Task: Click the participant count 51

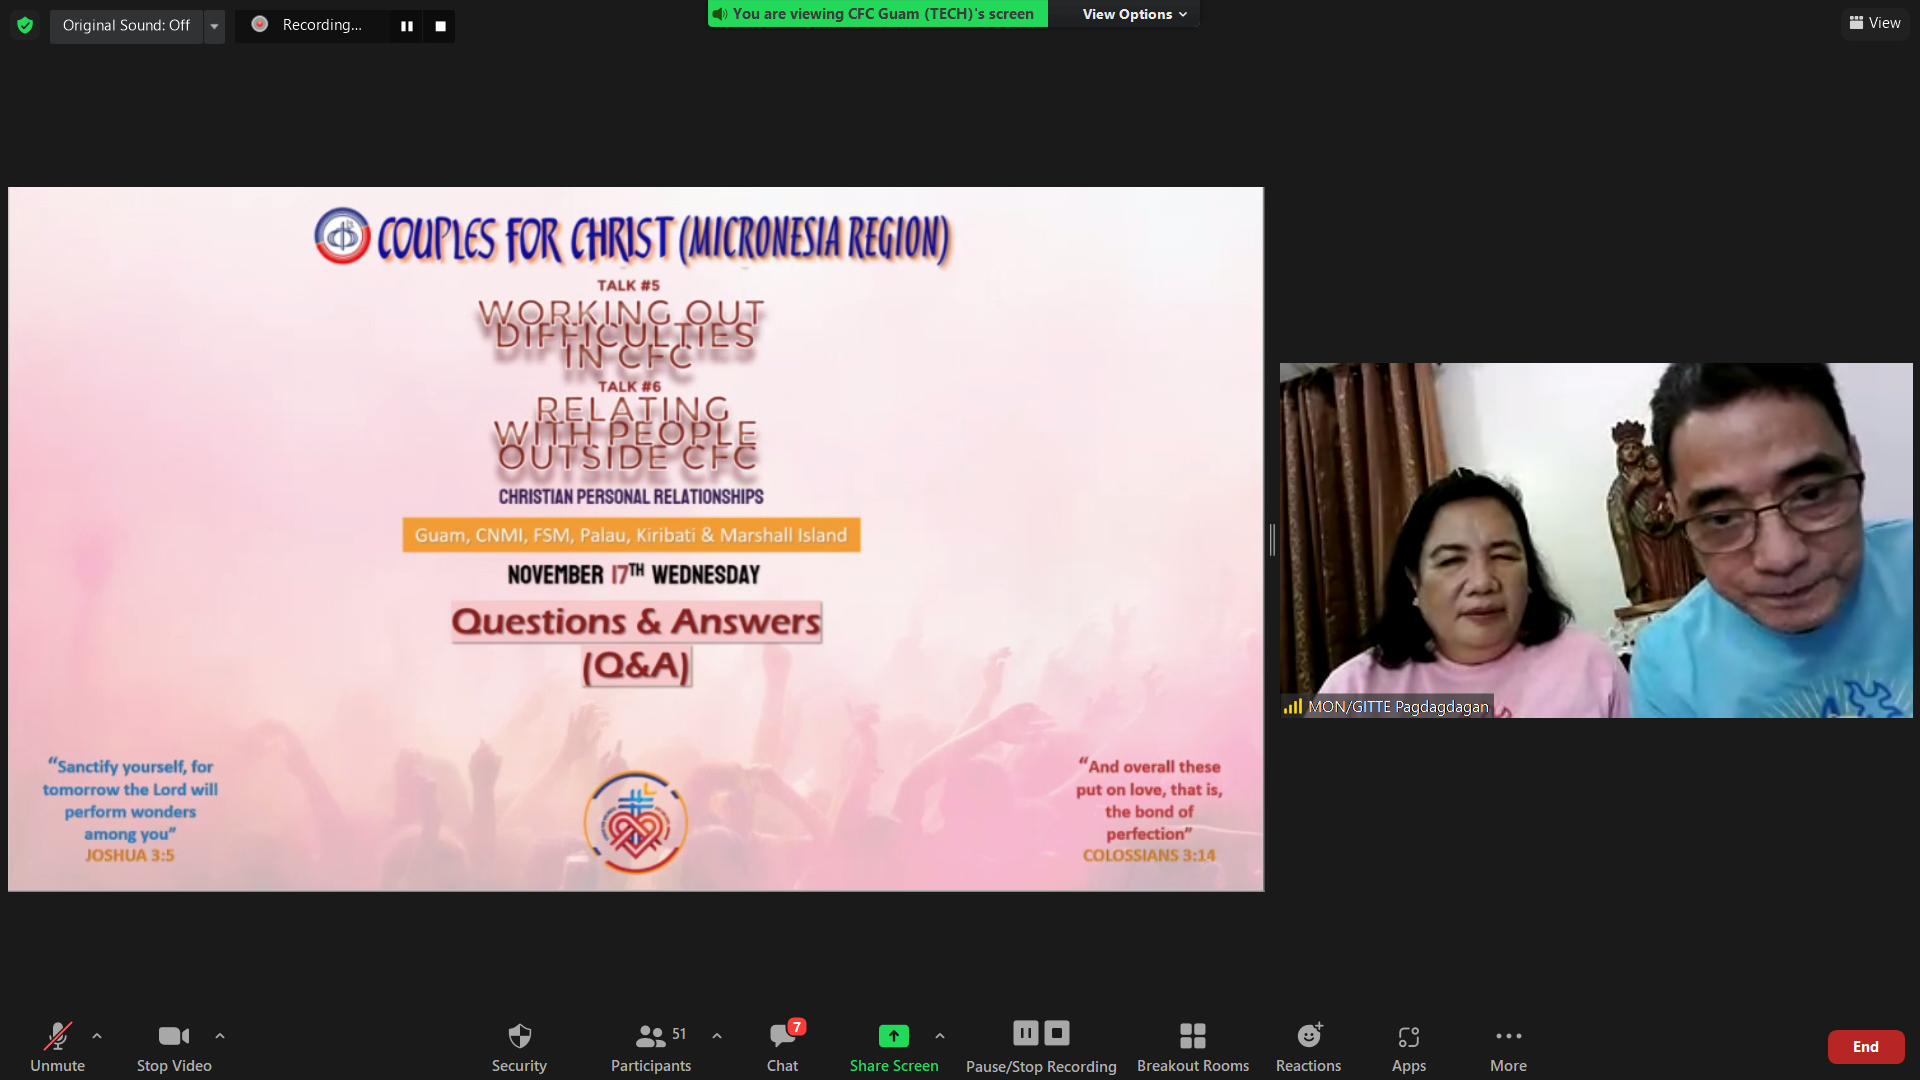Action: click(x=679, y=1034)
